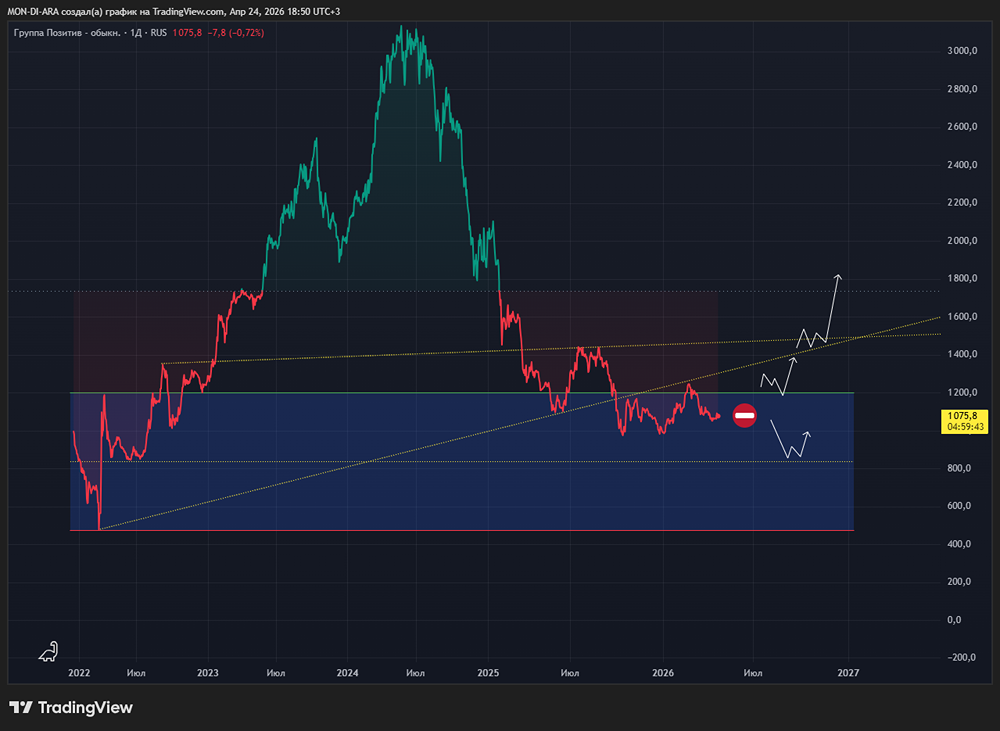Click the 2027 label on time axis
The width and height of the screenshot is (1000, 731).
click(848, 673)
